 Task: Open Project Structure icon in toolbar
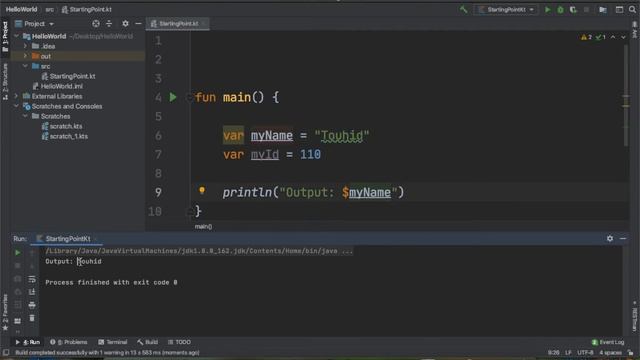[603, 9]
